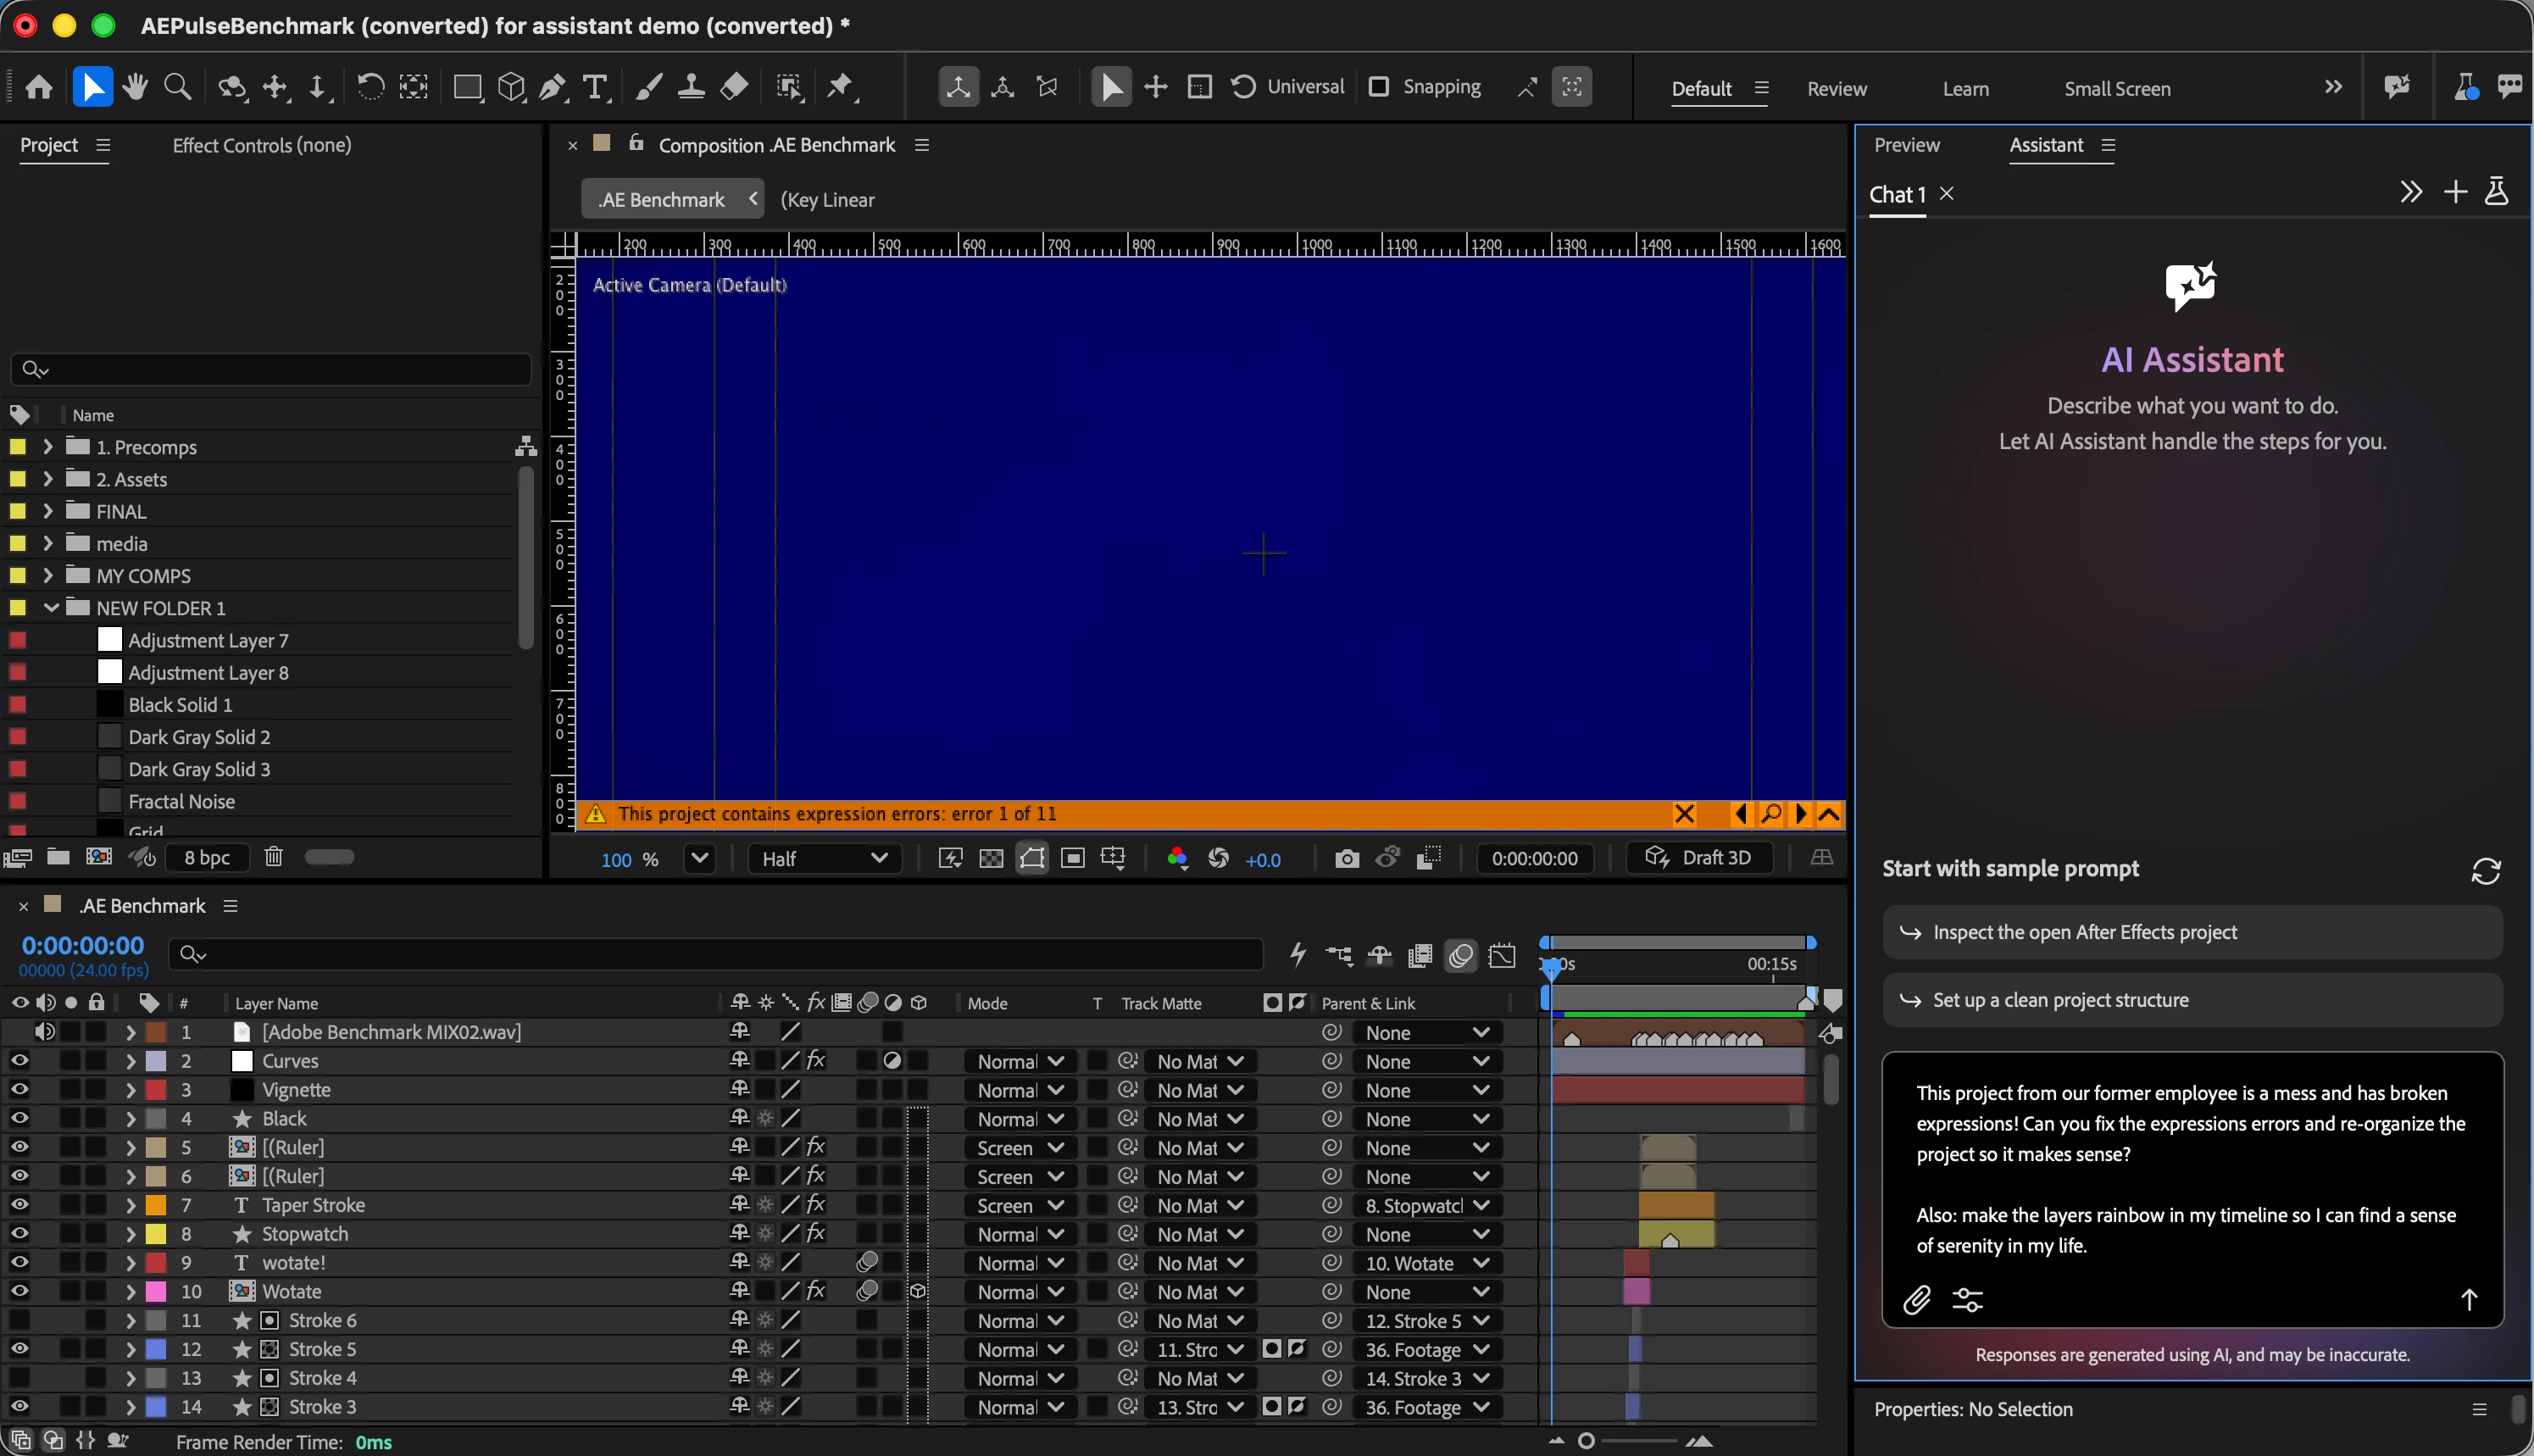2534x1456 pixels.
Task: Click Set up a clean project structure
Action: click(2192, 1000)
